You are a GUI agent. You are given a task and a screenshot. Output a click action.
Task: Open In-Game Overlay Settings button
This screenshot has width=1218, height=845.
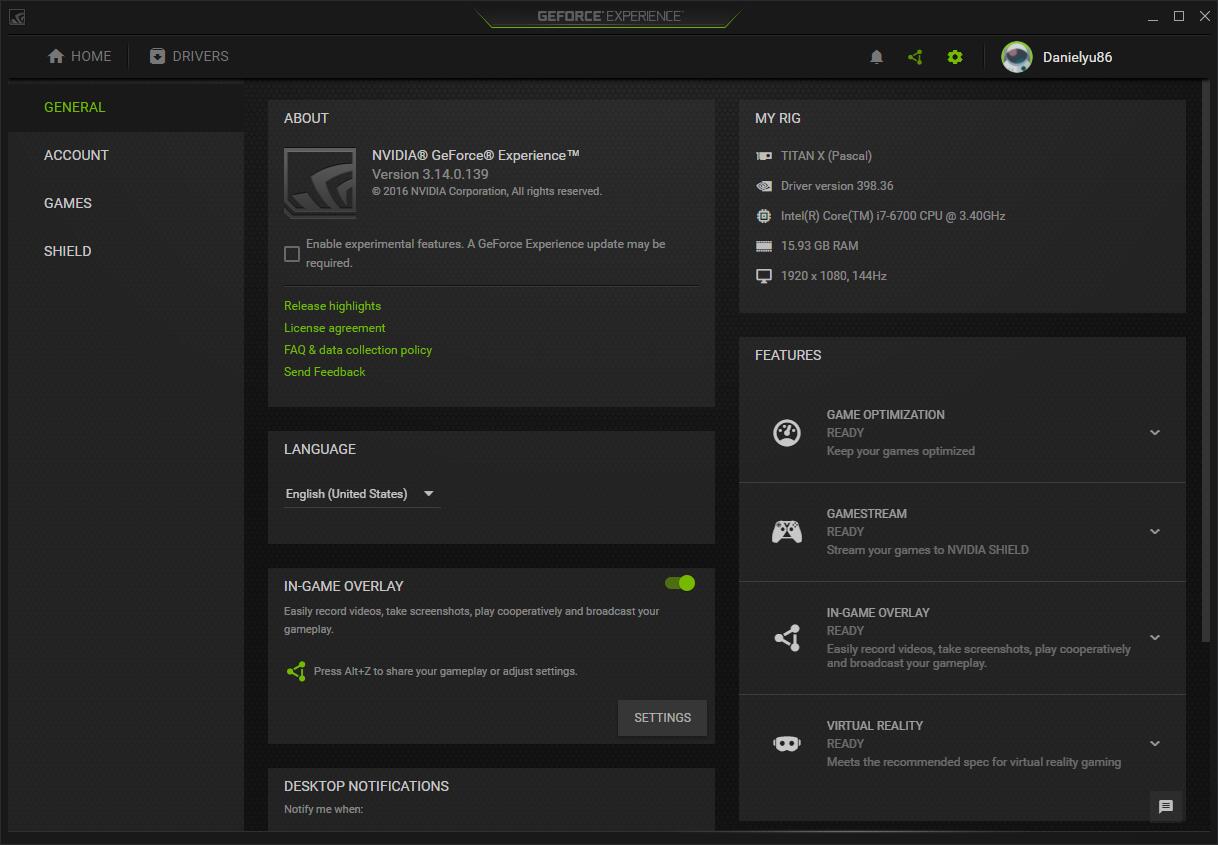coord(662,718)
